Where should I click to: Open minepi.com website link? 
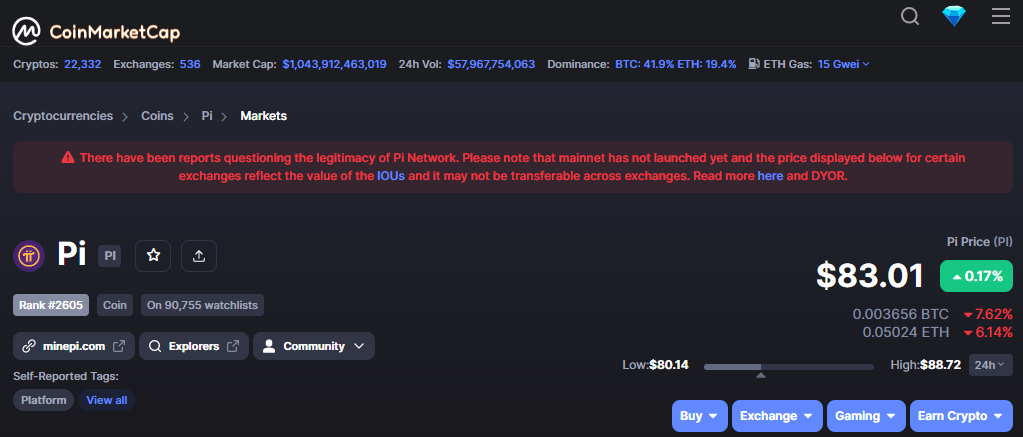[x=74, y=346]
